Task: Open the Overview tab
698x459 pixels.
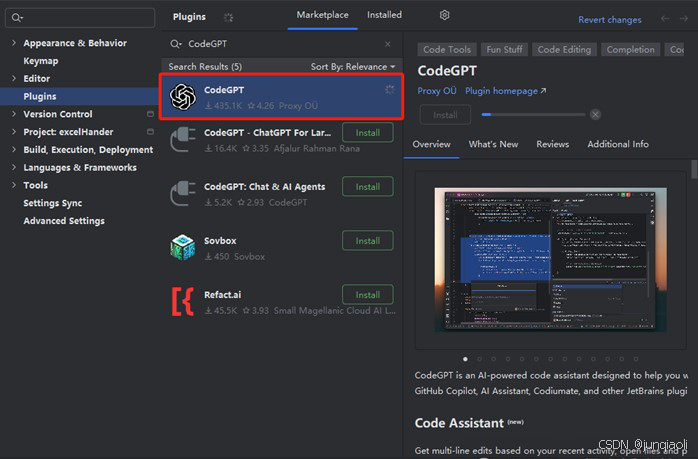Action: [x=431, y=144]
